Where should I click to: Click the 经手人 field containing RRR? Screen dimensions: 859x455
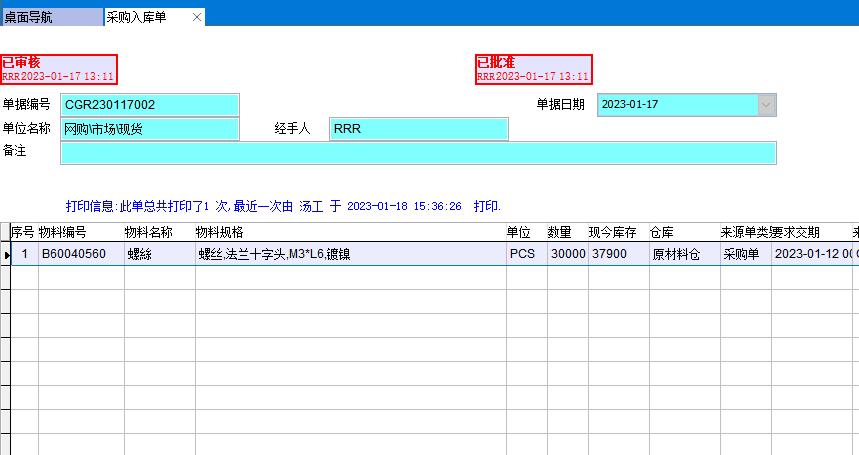(418, 129)
